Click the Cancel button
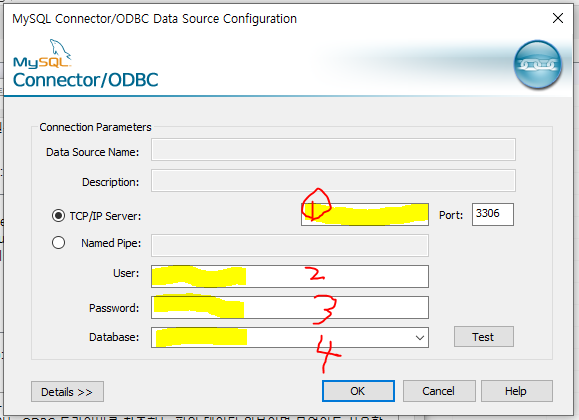Viewport: 579px width, 420px height. click(x=439, y=391)
